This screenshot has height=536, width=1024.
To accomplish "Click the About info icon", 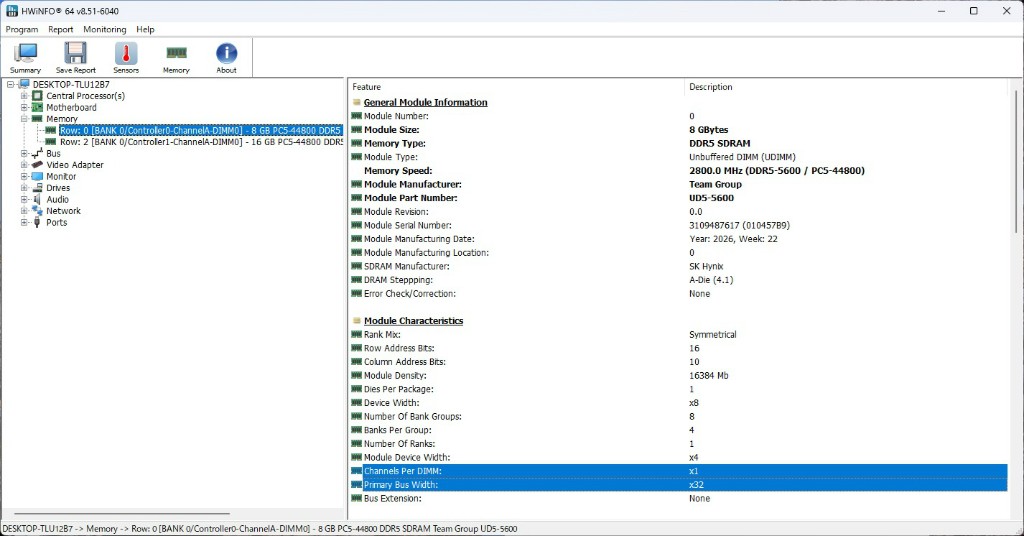I will 227,57.
